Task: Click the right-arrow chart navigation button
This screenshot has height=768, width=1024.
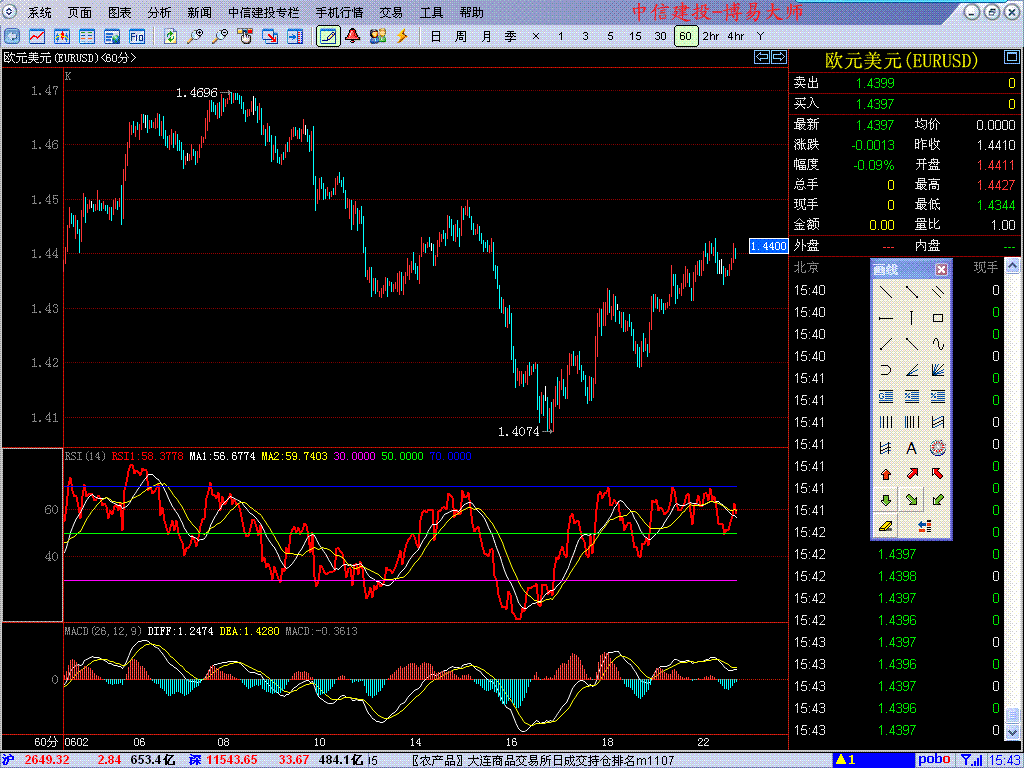Action: pos(778,57)
